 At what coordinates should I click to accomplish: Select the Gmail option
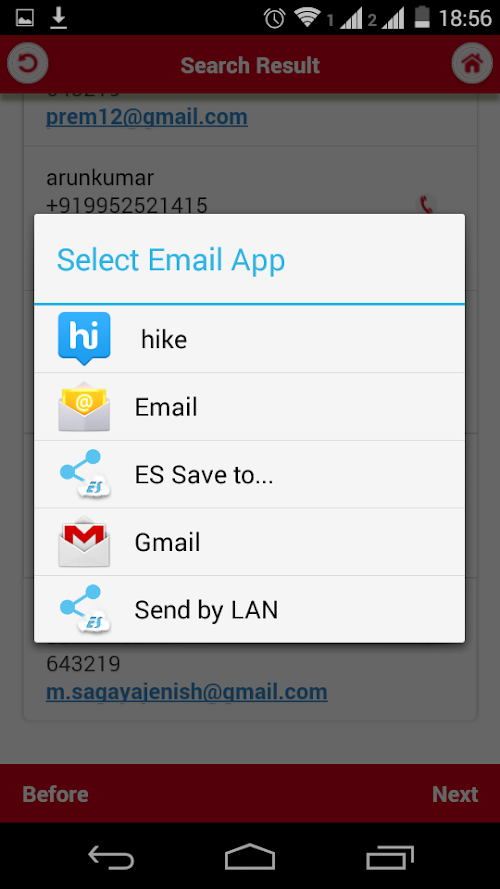click(x=249, y=542)
